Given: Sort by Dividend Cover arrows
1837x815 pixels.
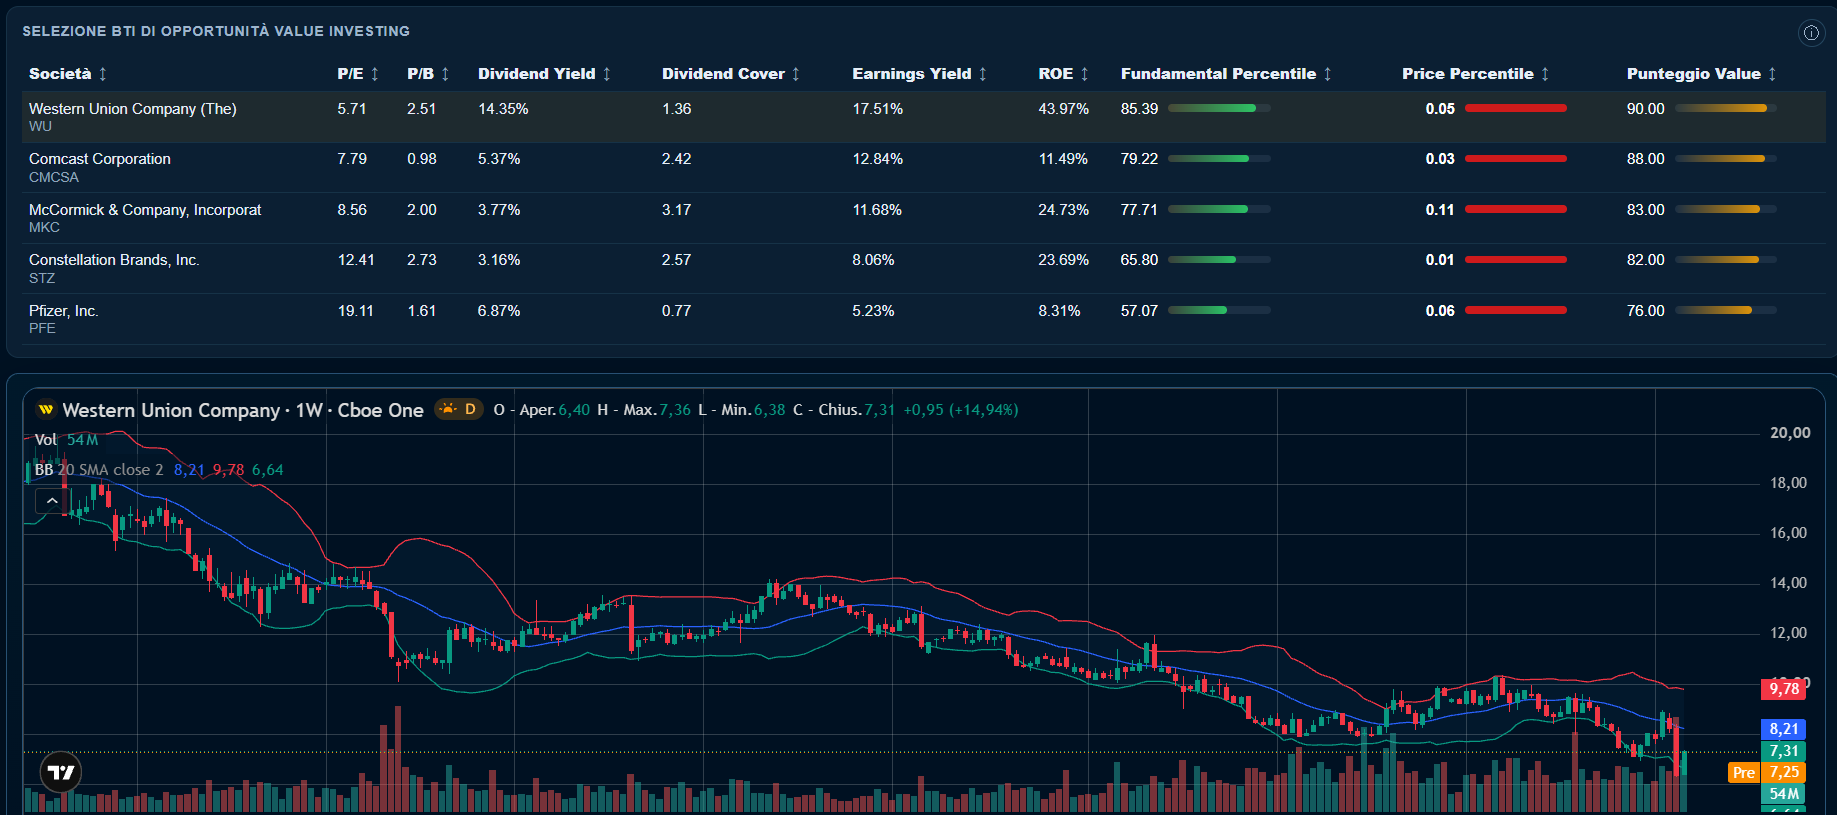Looking at the screenshot, I should 796,74.
